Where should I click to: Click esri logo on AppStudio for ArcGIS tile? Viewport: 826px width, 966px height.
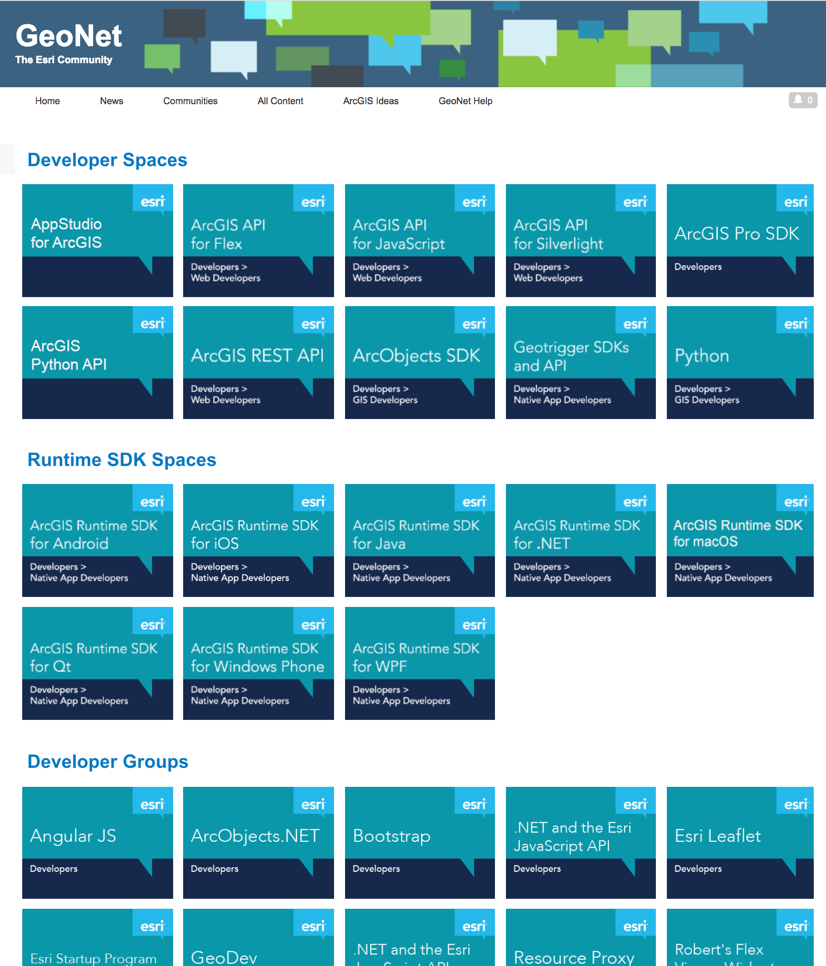[153, 201]
